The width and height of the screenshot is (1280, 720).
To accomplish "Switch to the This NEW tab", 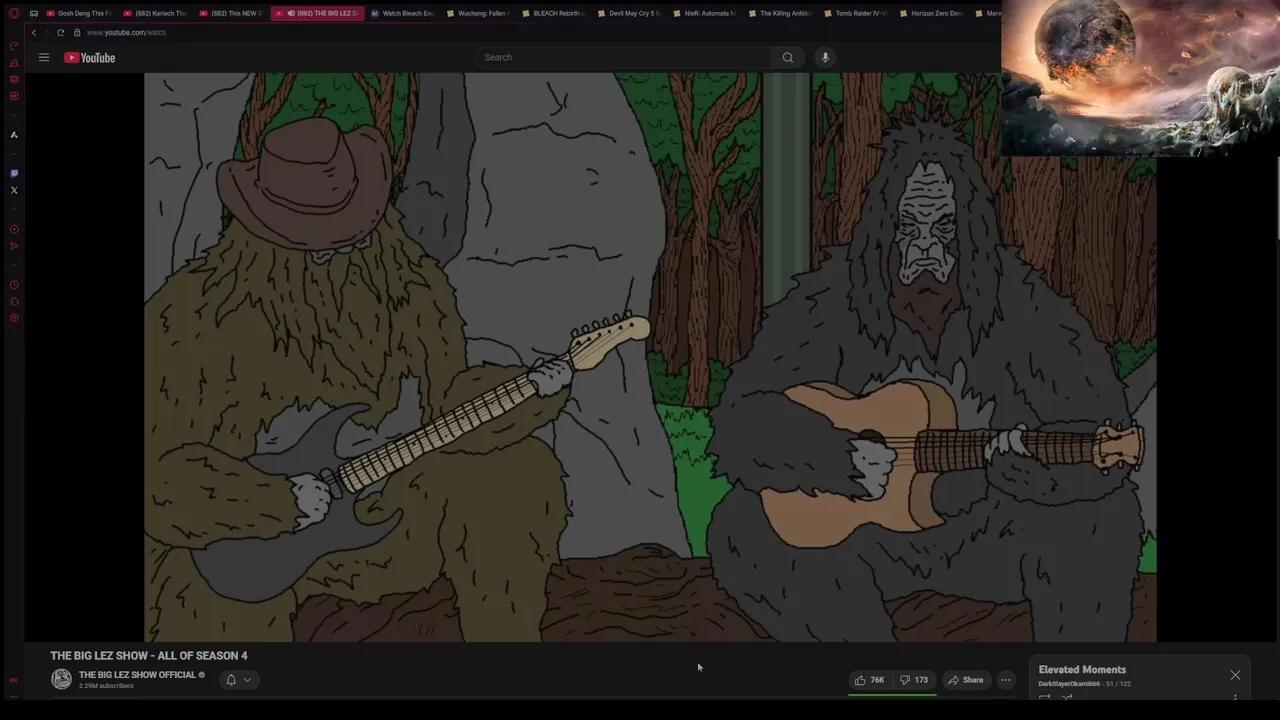I will [x=230, y=13].
